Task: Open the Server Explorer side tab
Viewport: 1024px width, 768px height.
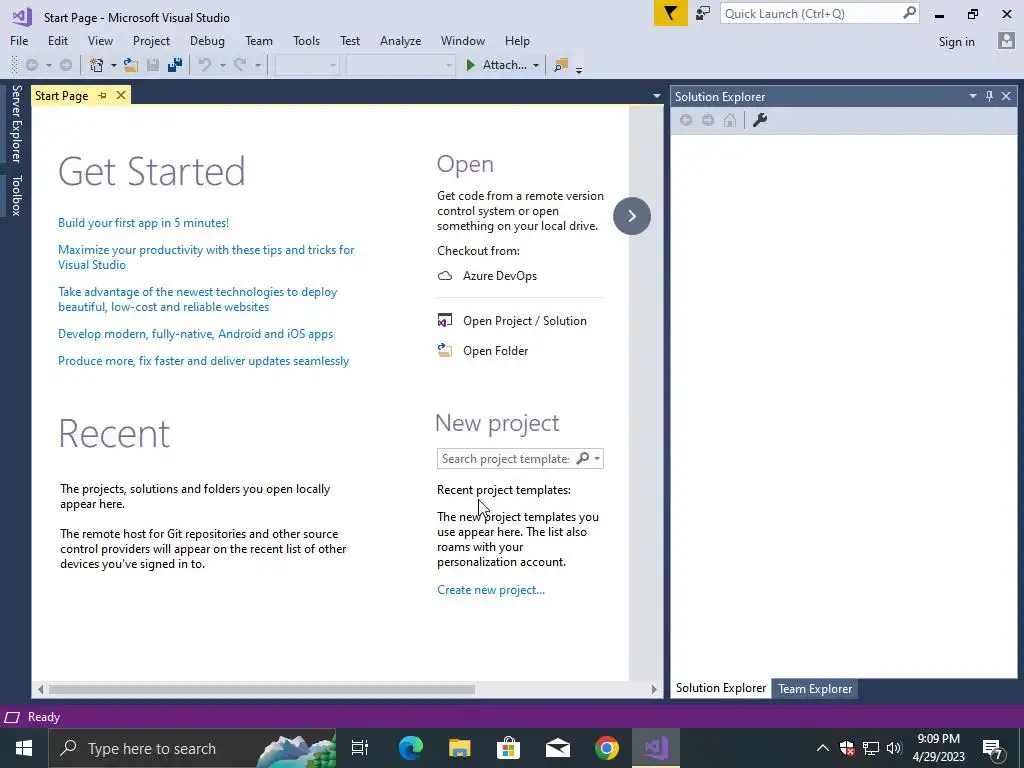Action: [x=16, y=123]
